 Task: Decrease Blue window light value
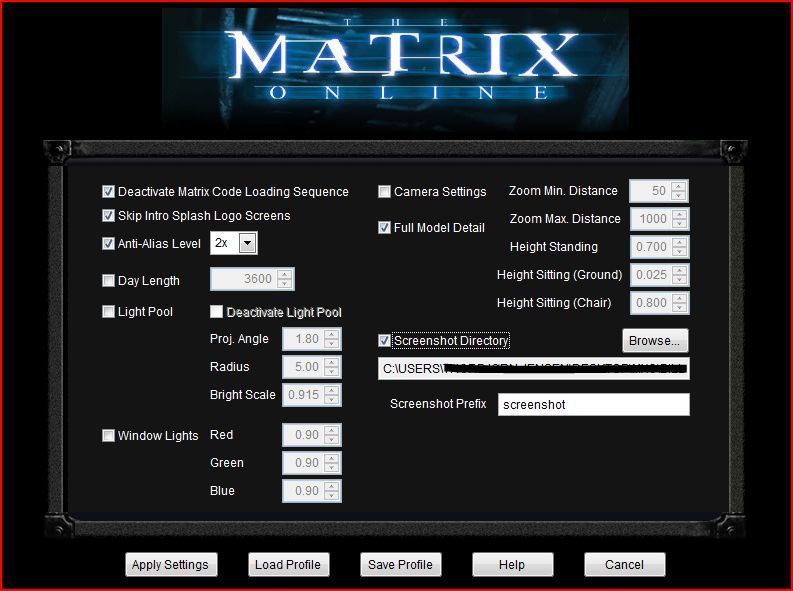[332, 495]
